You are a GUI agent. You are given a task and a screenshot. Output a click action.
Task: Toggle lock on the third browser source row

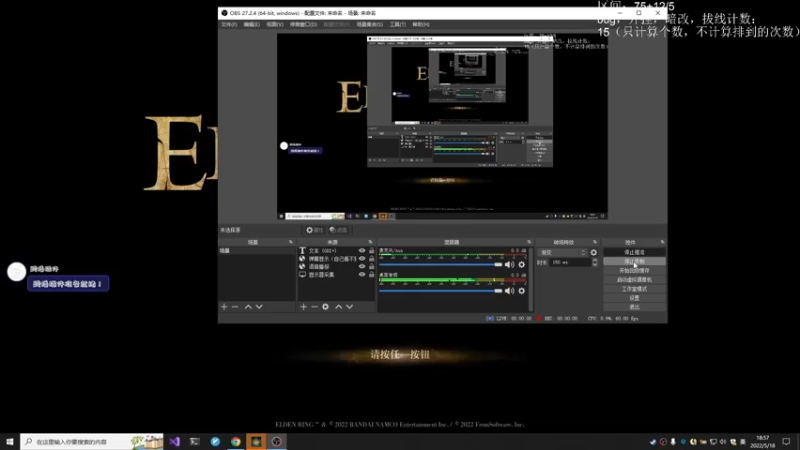click(371, 266)
